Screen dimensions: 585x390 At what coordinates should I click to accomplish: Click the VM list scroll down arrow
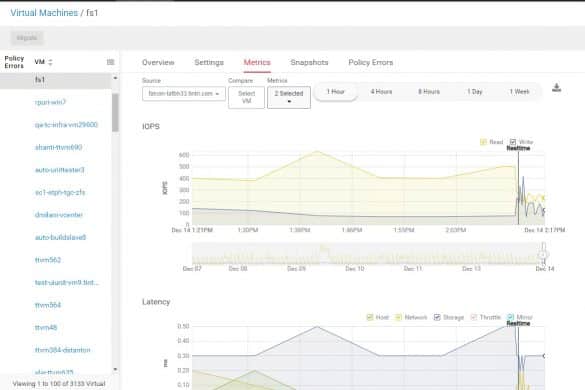(115, 369)
